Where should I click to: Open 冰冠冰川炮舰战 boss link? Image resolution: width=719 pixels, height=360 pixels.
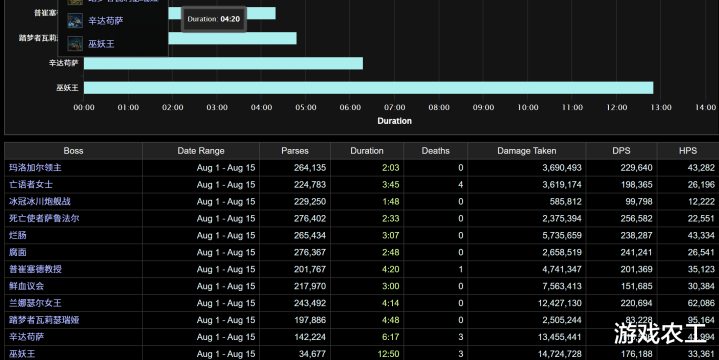(x=40, y=202)
